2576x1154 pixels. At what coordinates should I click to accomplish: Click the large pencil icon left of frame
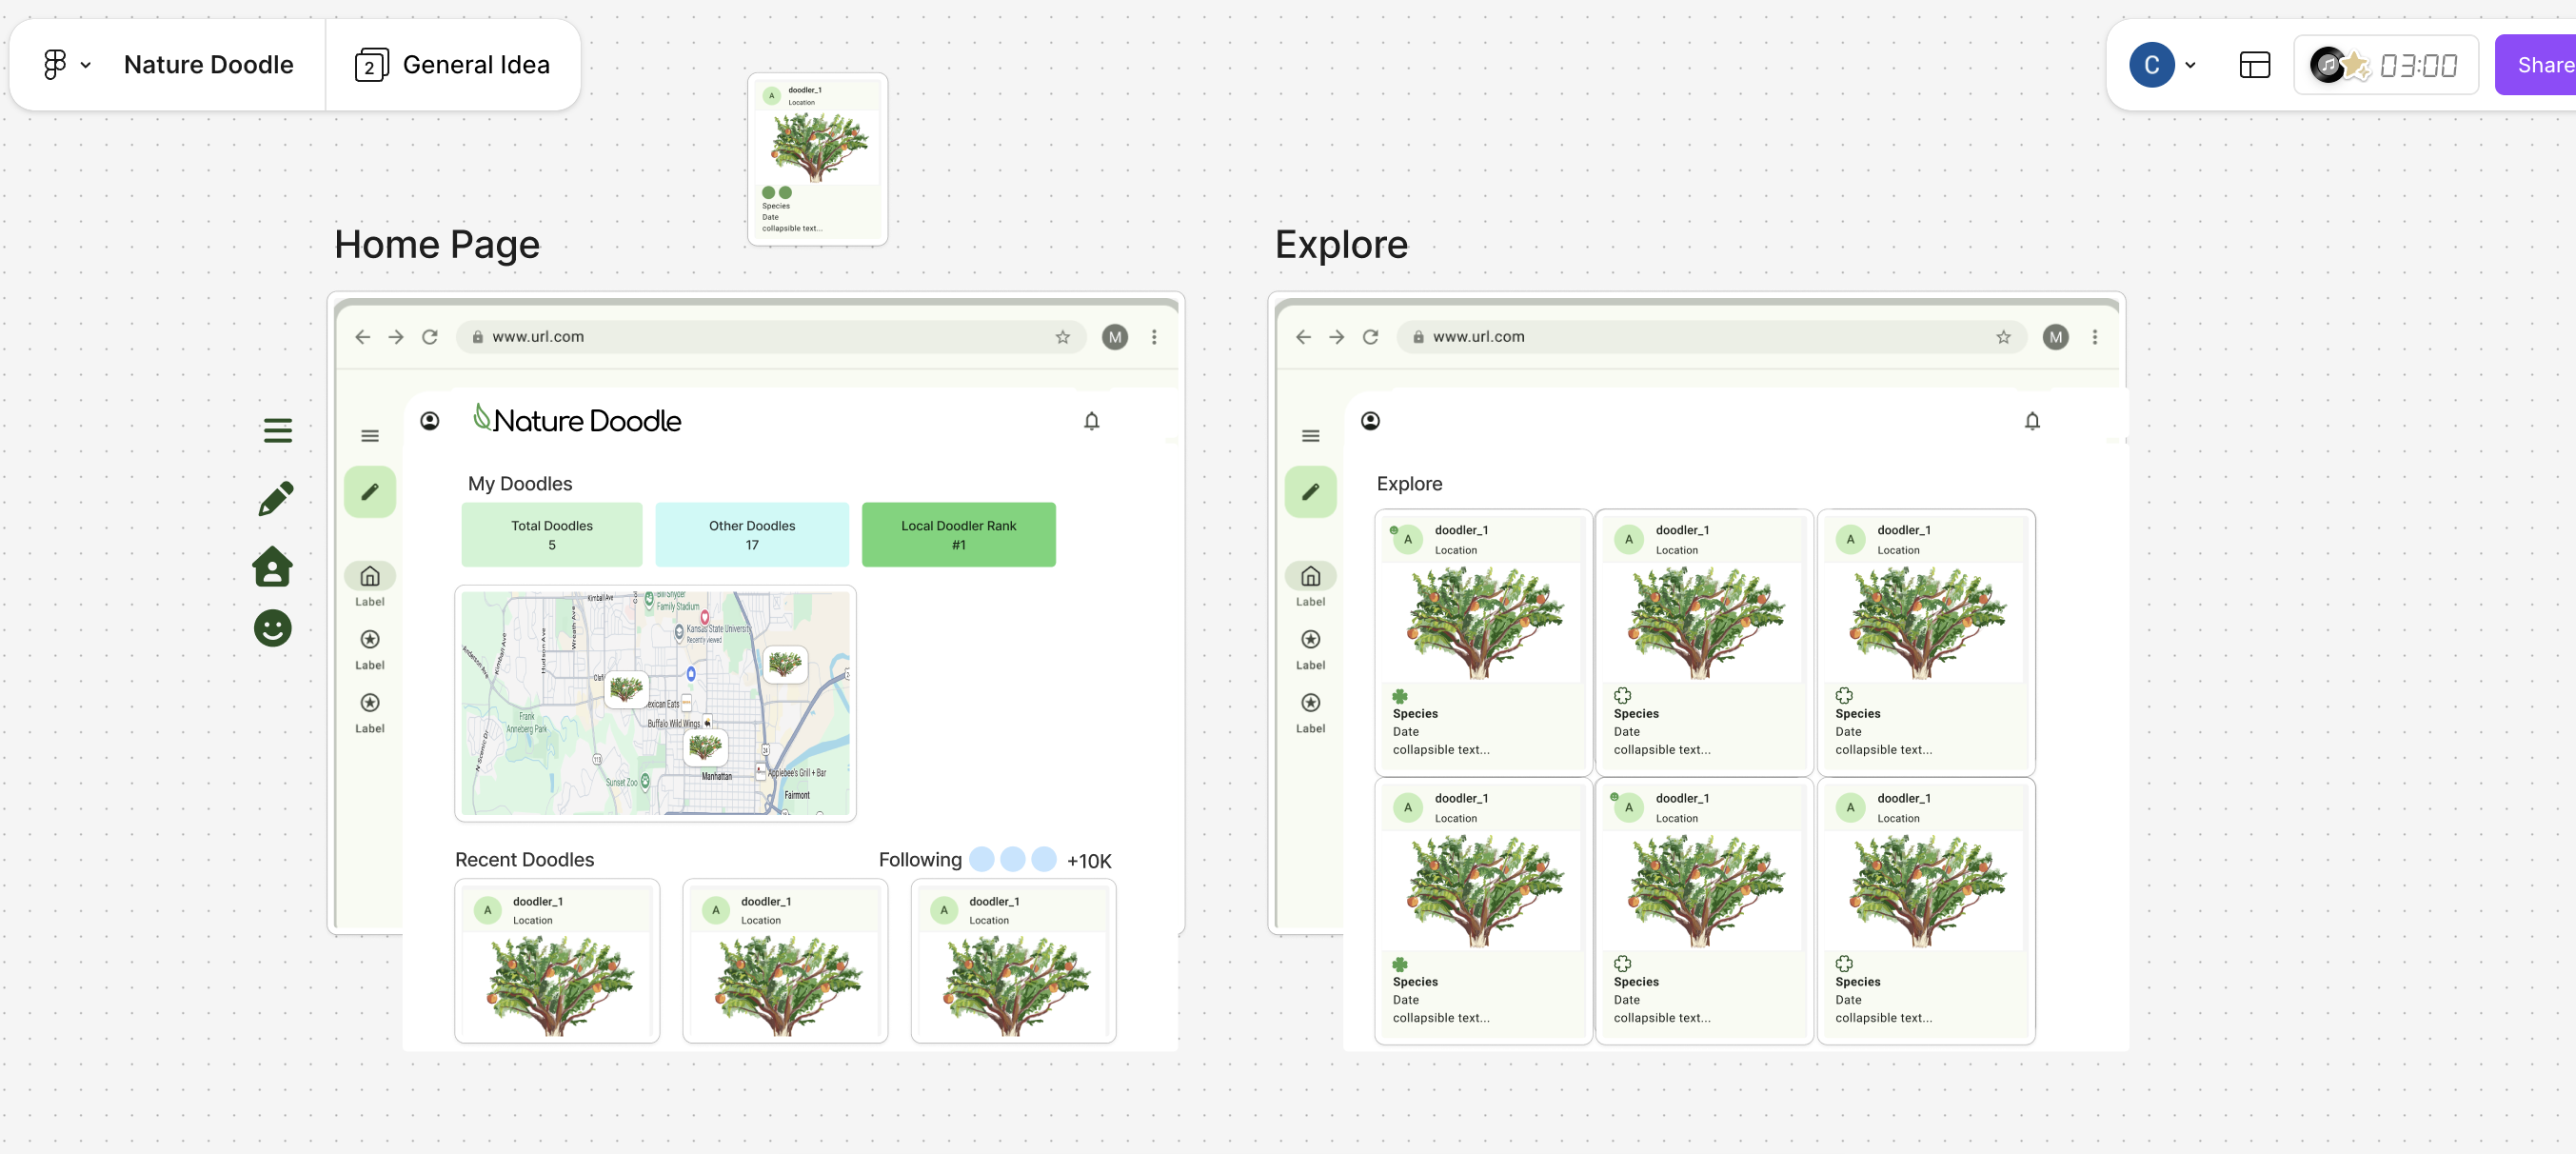[276, 498]
